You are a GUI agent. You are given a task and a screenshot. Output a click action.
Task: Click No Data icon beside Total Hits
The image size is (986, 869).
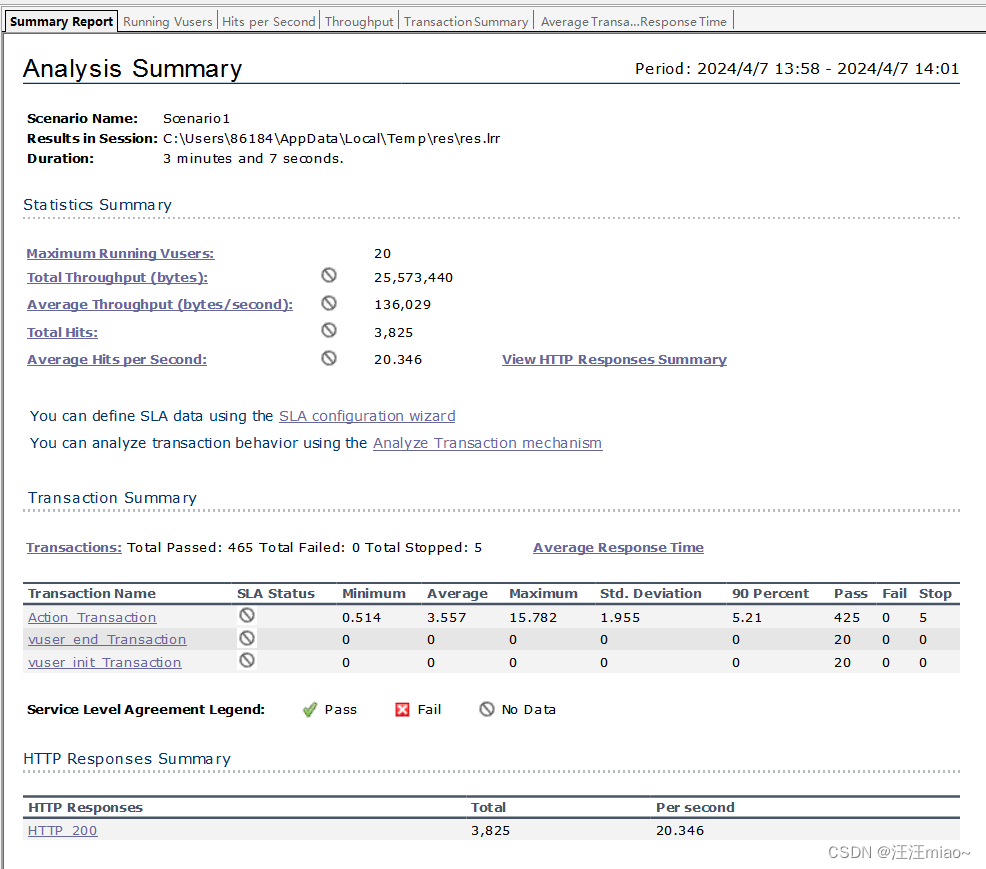pos(329,330)
